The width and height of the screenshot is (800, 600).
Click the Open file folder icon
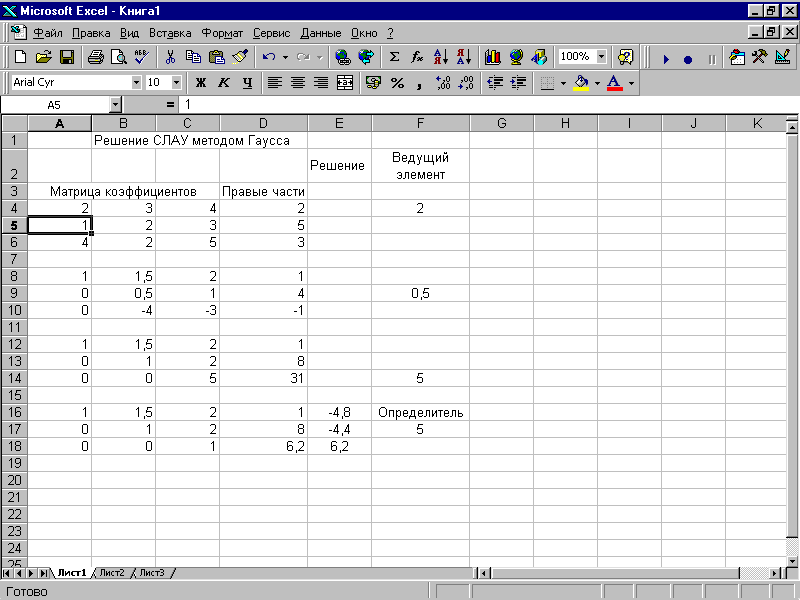[44, 57]
